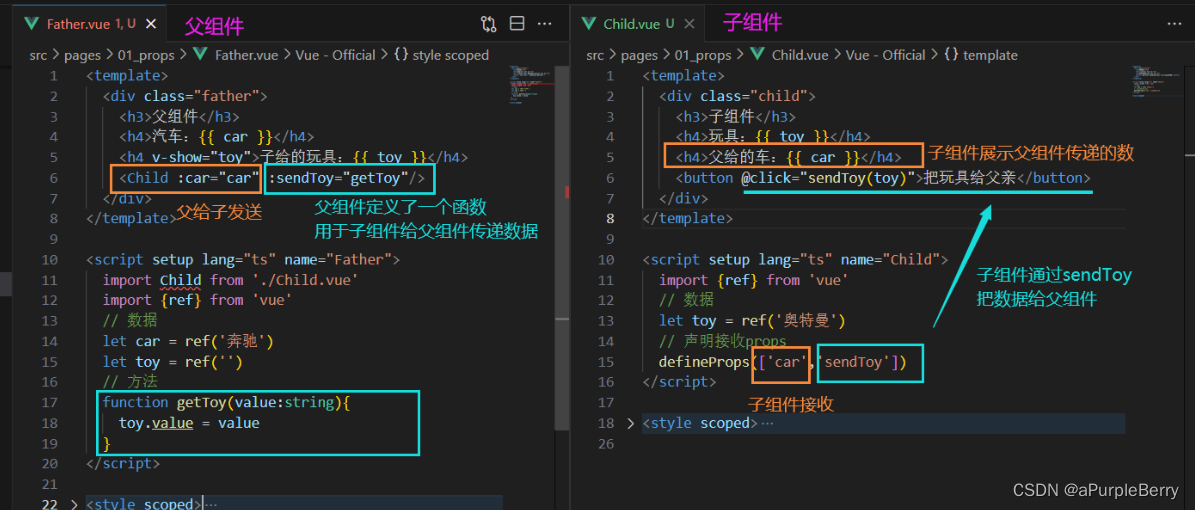This screenshot has height=510, width=1195.
Task: Click 'toy.value = value' on line 18
Action: [x=189, y=422]
